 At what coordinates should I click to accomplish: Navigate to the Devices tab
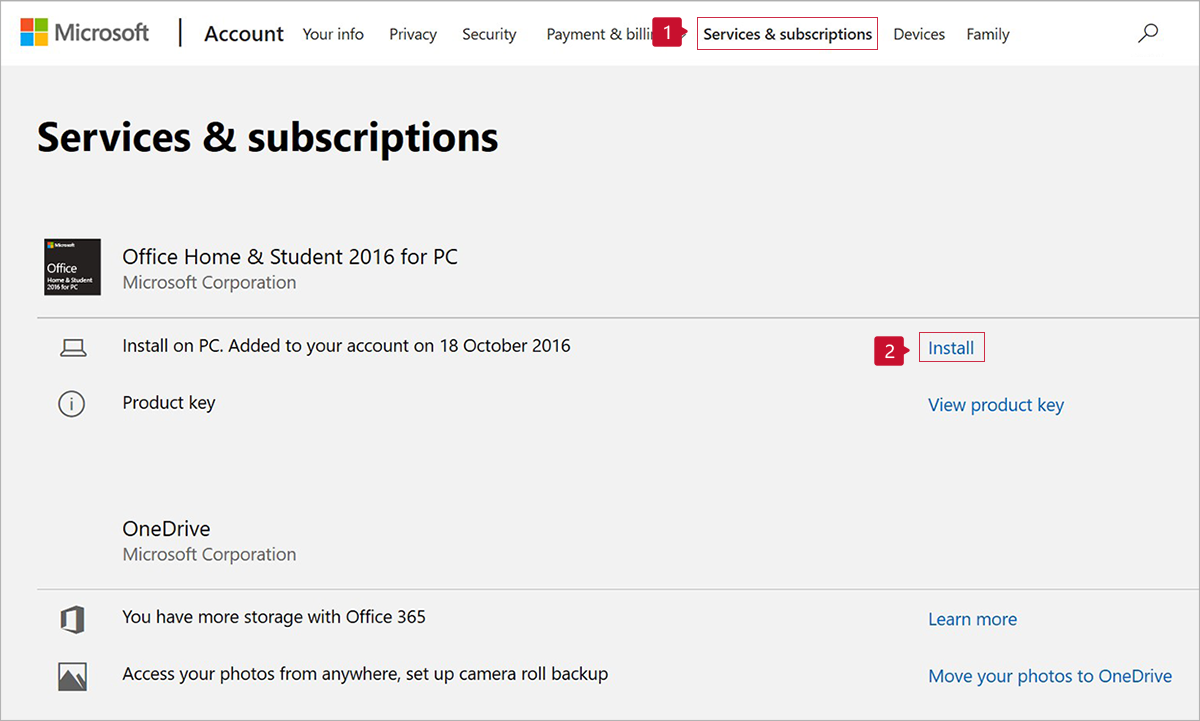tap(919, 34)
